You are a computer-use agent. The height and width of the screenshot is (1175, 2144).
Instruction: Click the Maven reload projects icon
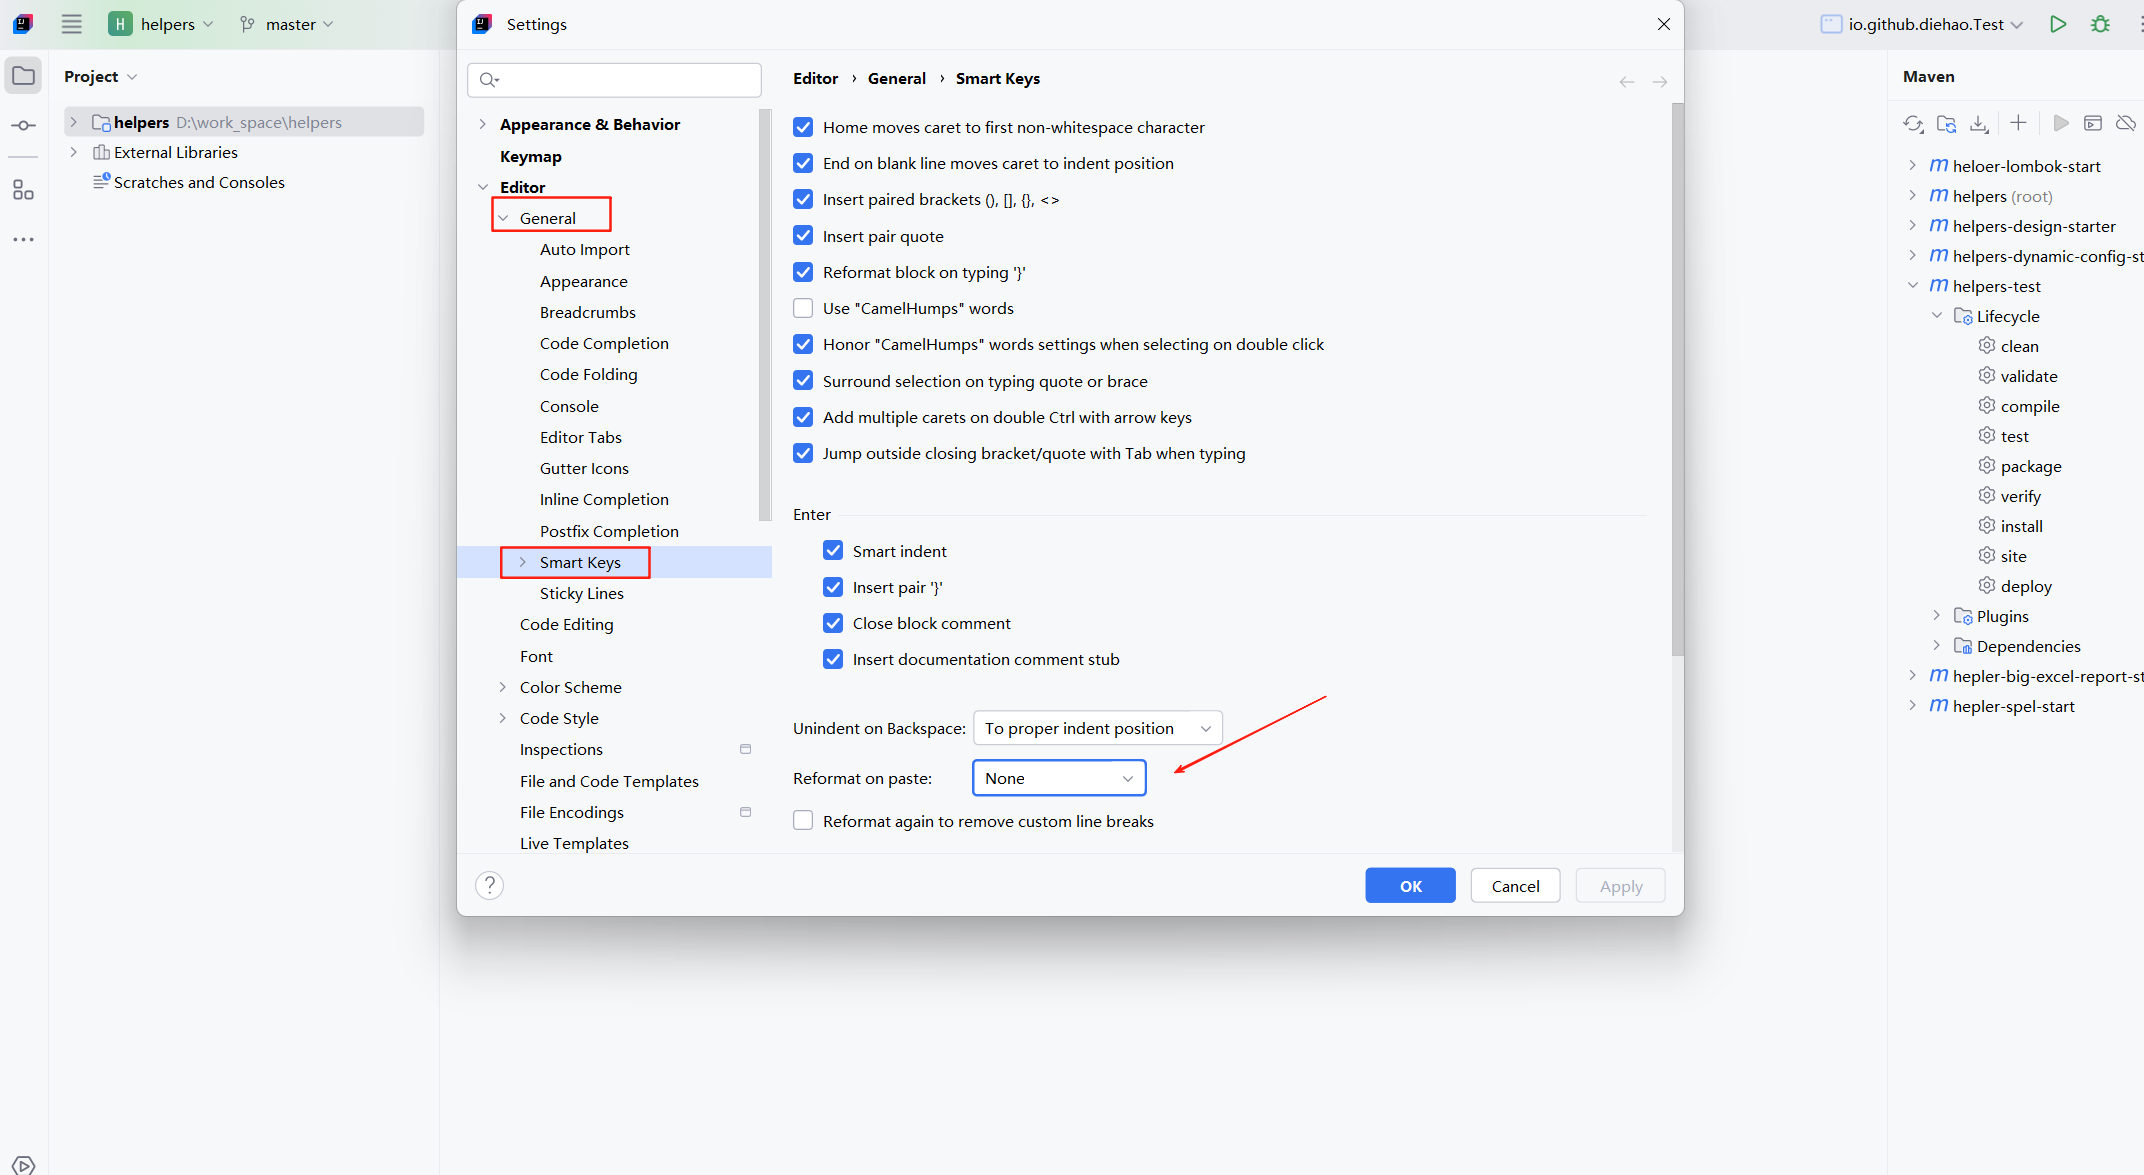coord(1913,123)
